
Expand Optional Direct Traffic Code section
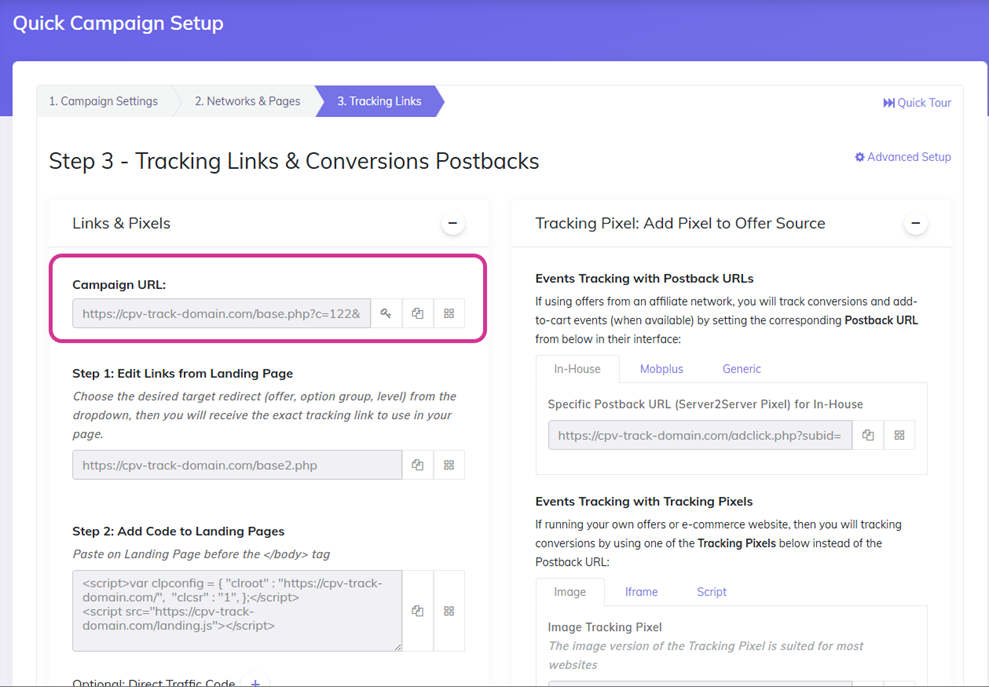pyautogui.click(x=256, y=682)
